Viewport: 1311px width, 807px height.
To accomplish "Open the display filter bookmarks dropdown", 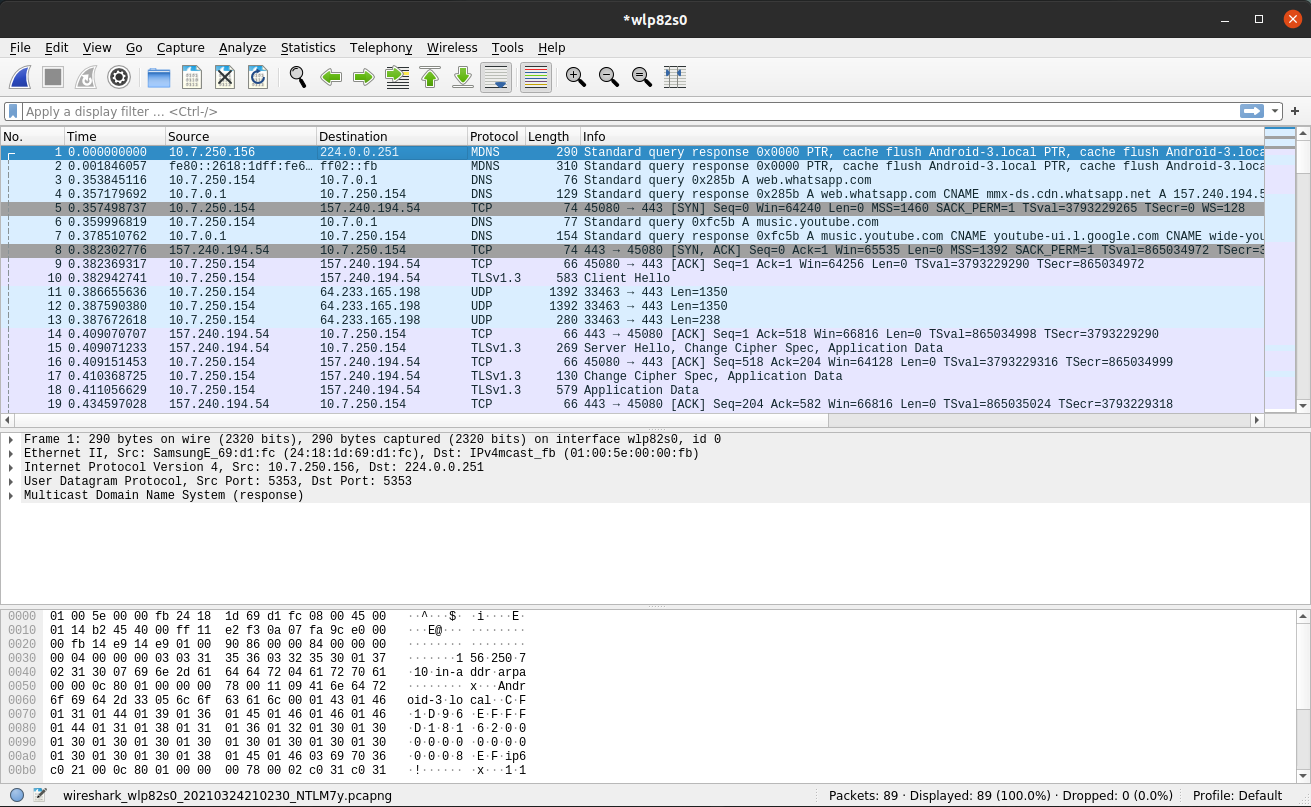I will click(11, 112).
